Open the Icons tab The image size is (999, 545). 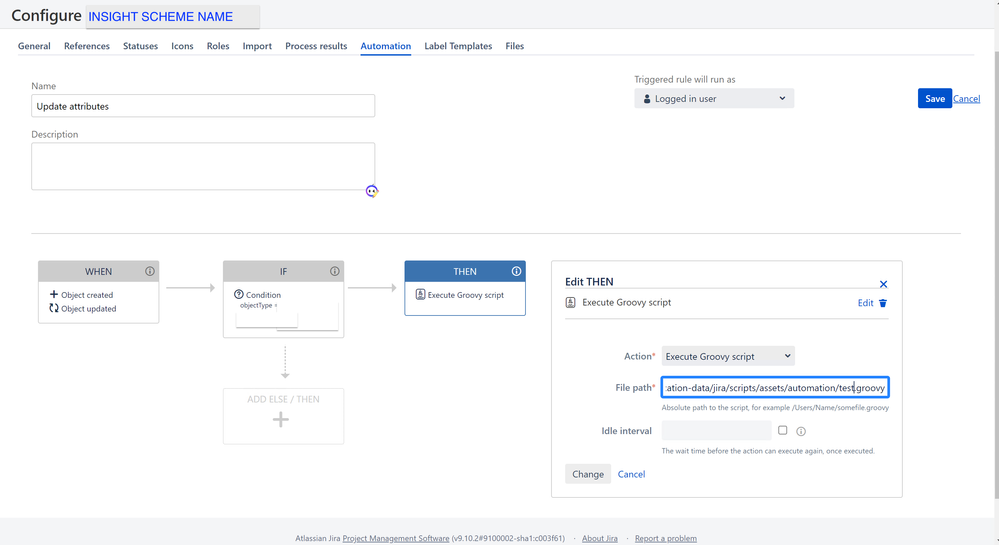point(182,46)
